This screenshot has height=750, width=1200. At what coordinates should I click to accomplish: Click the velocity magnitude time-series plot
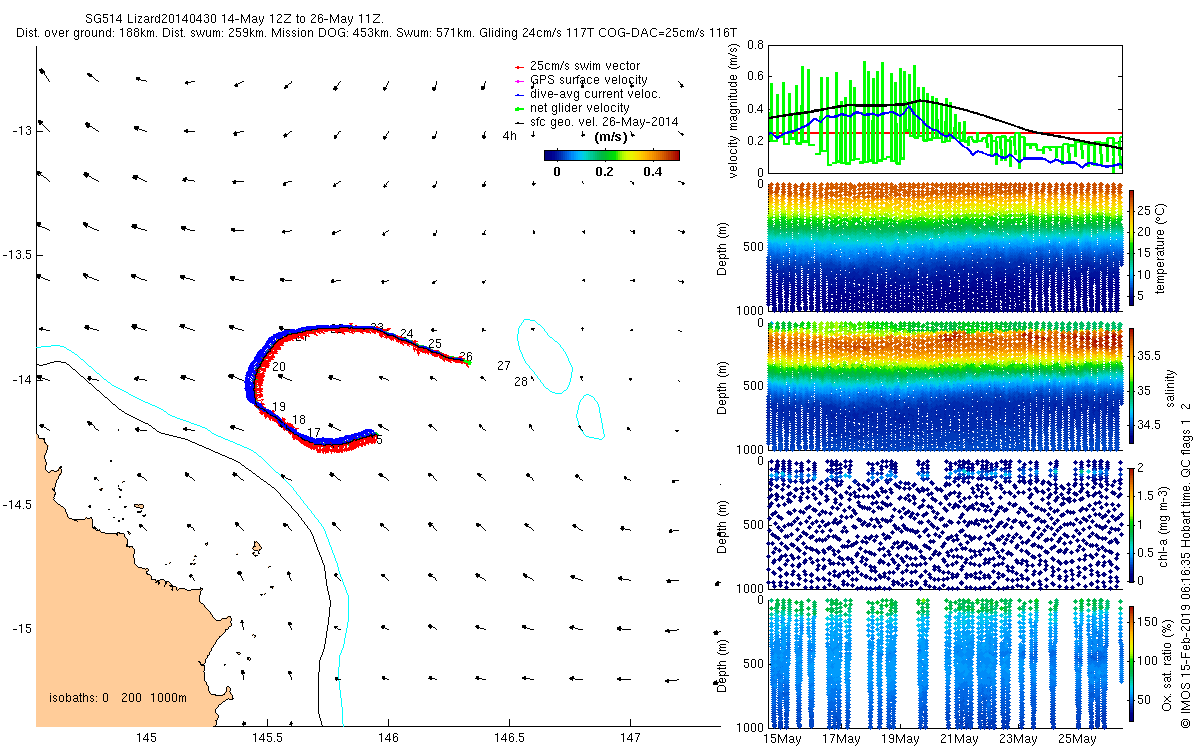click(x=944, y=108)
